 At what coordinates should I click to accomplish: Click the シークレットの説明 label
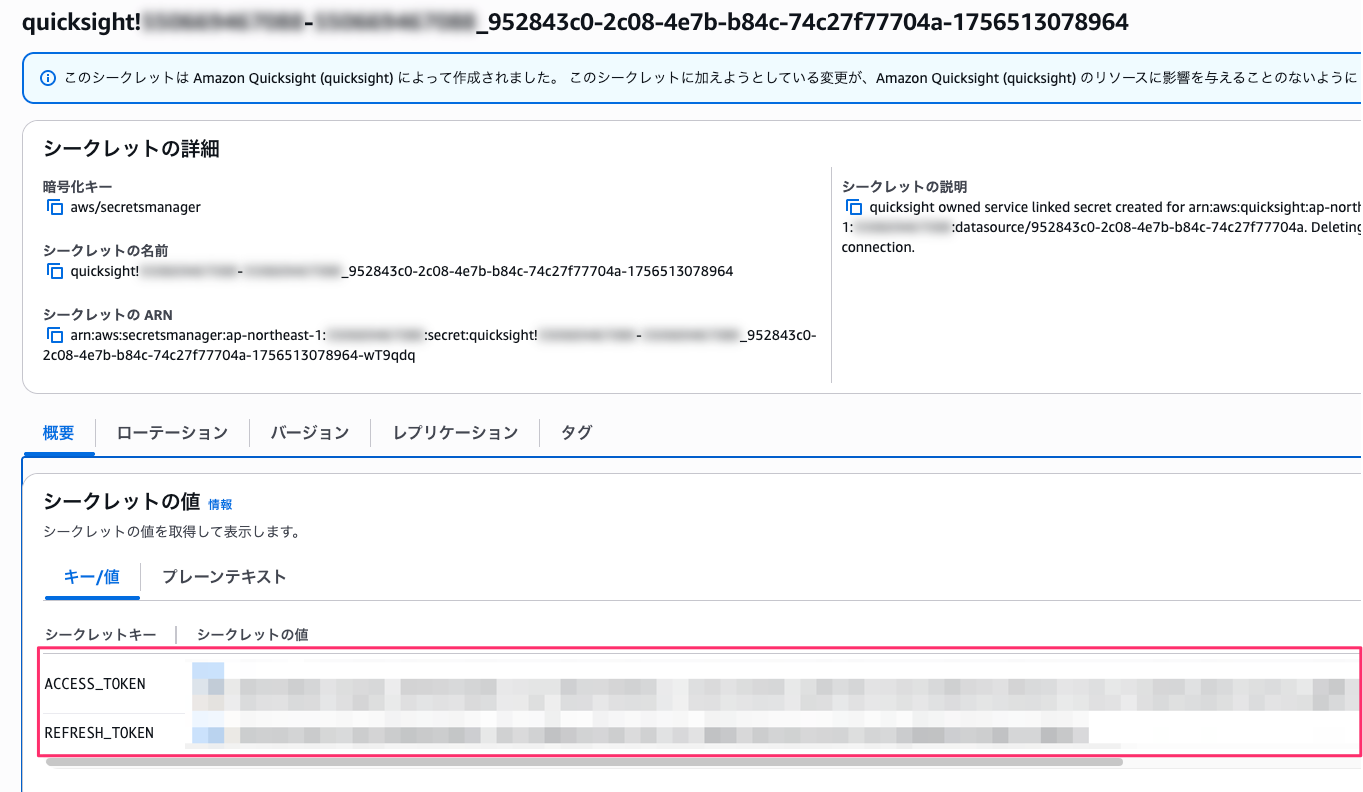tap(904, 187)
